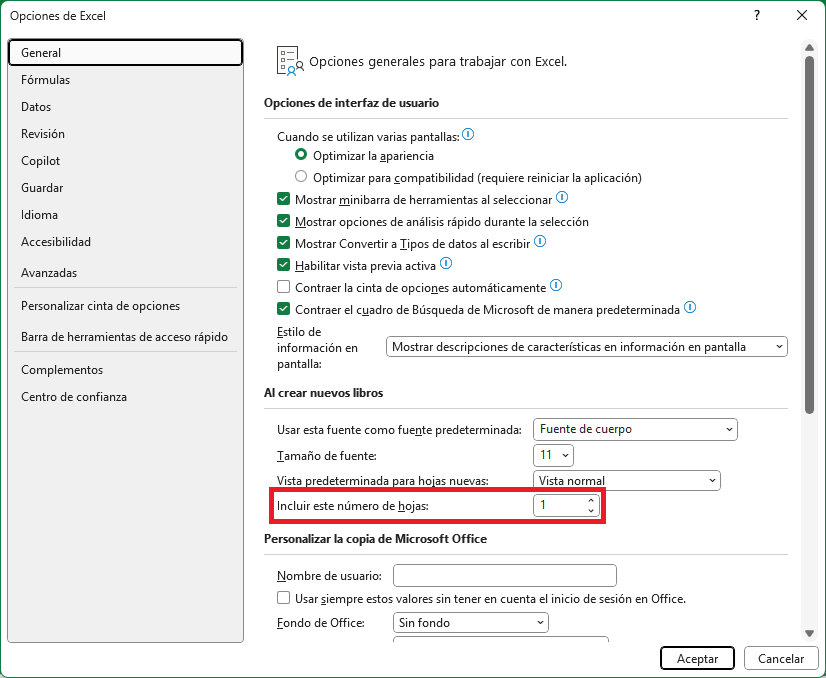
Task: Click scrollbar up arrow
Action: coord(810,48)
